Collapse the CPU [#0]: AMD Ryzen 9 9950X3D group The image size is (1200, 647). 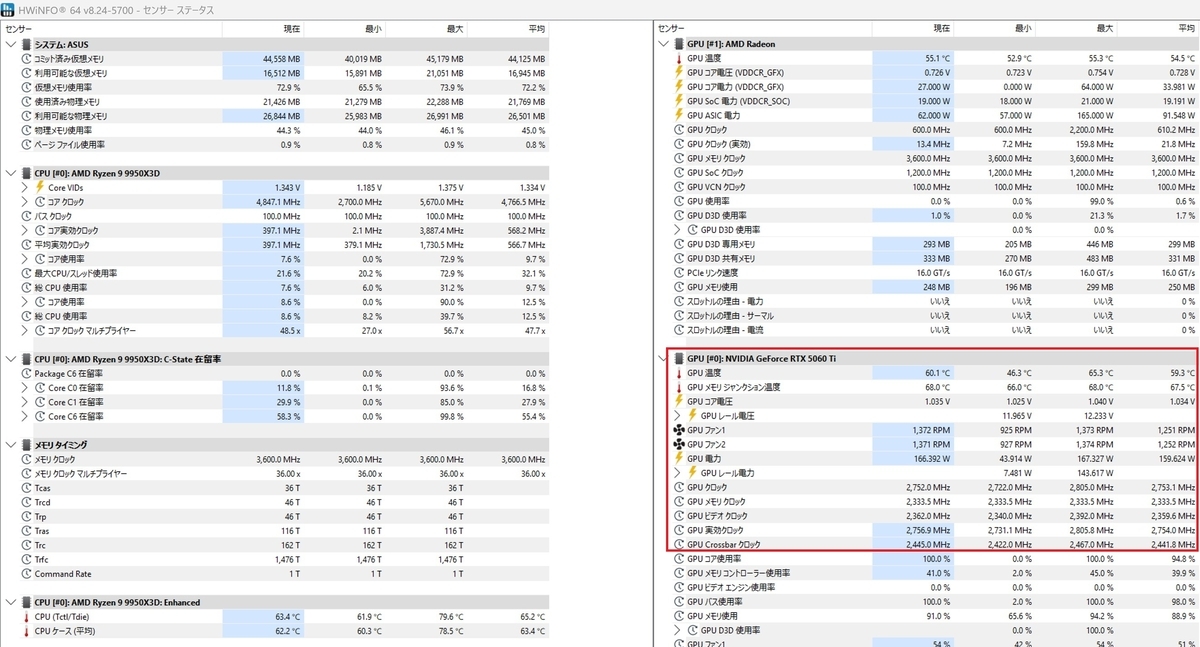[x=11, y=173]
